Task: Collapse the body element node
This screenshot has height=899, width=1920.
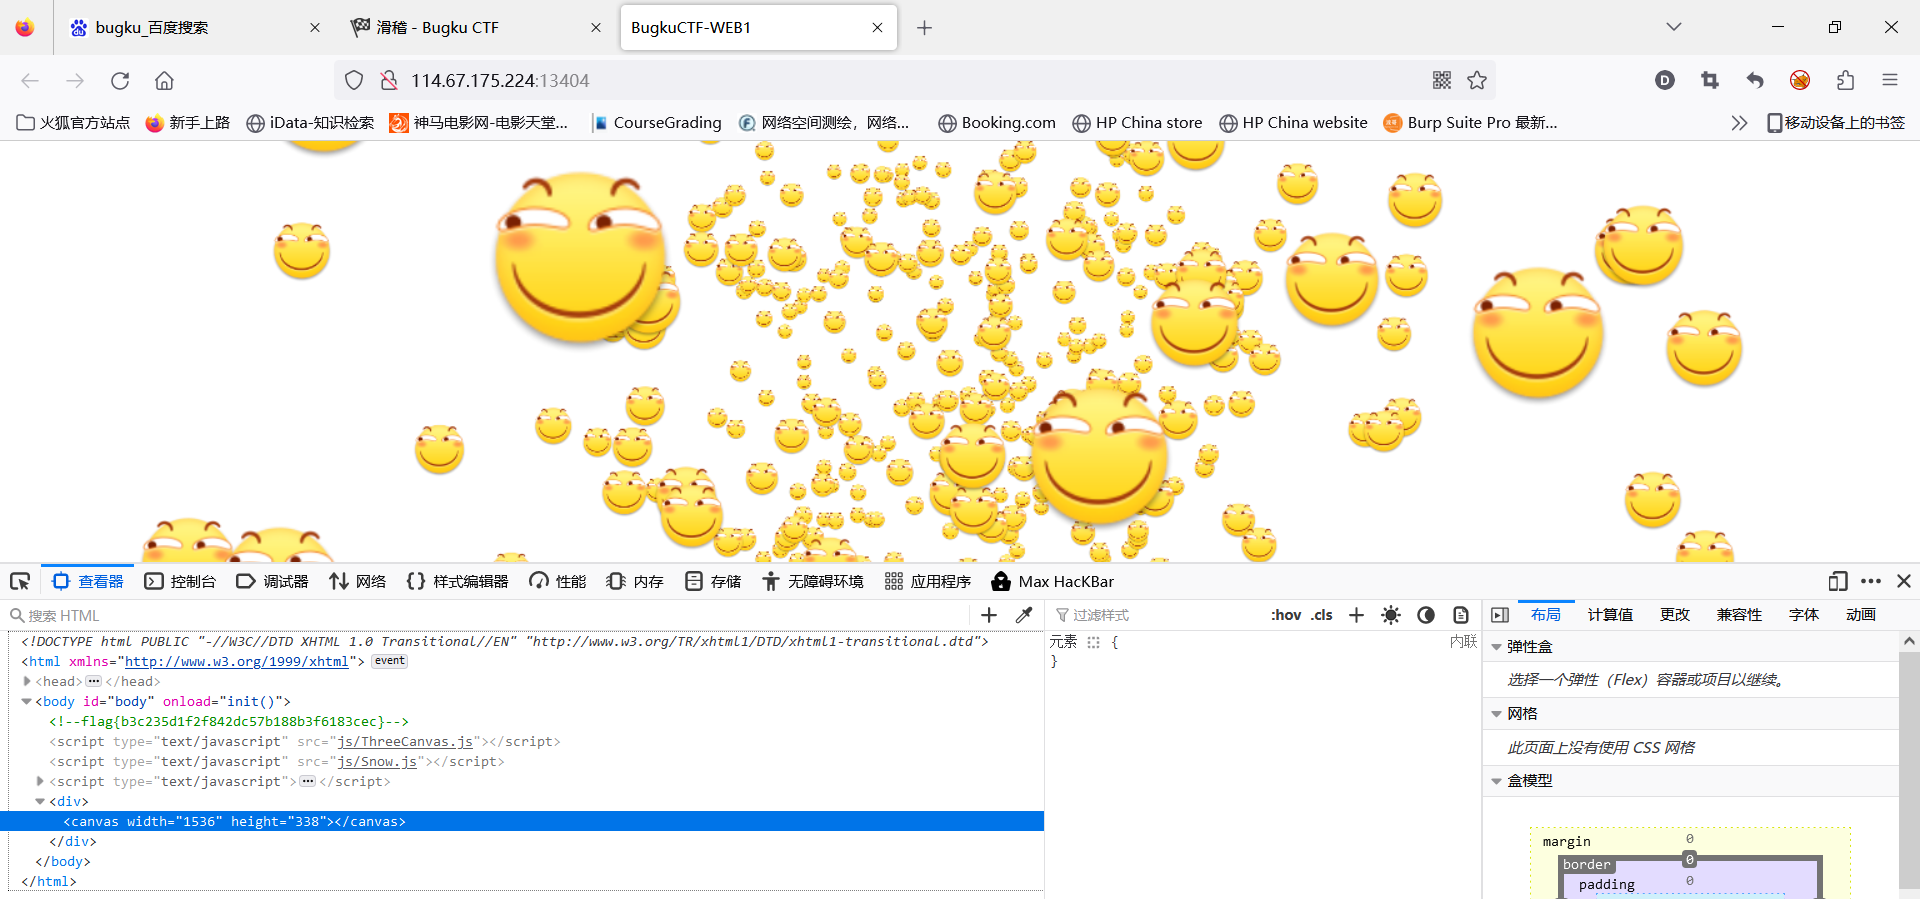Action: [27, 701]
